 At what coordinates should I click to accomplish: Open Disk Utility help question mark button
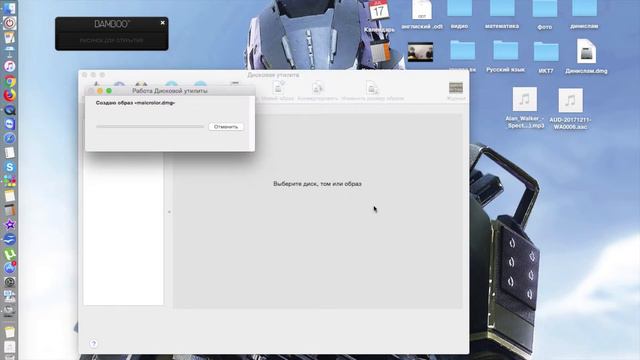[93, 344]
